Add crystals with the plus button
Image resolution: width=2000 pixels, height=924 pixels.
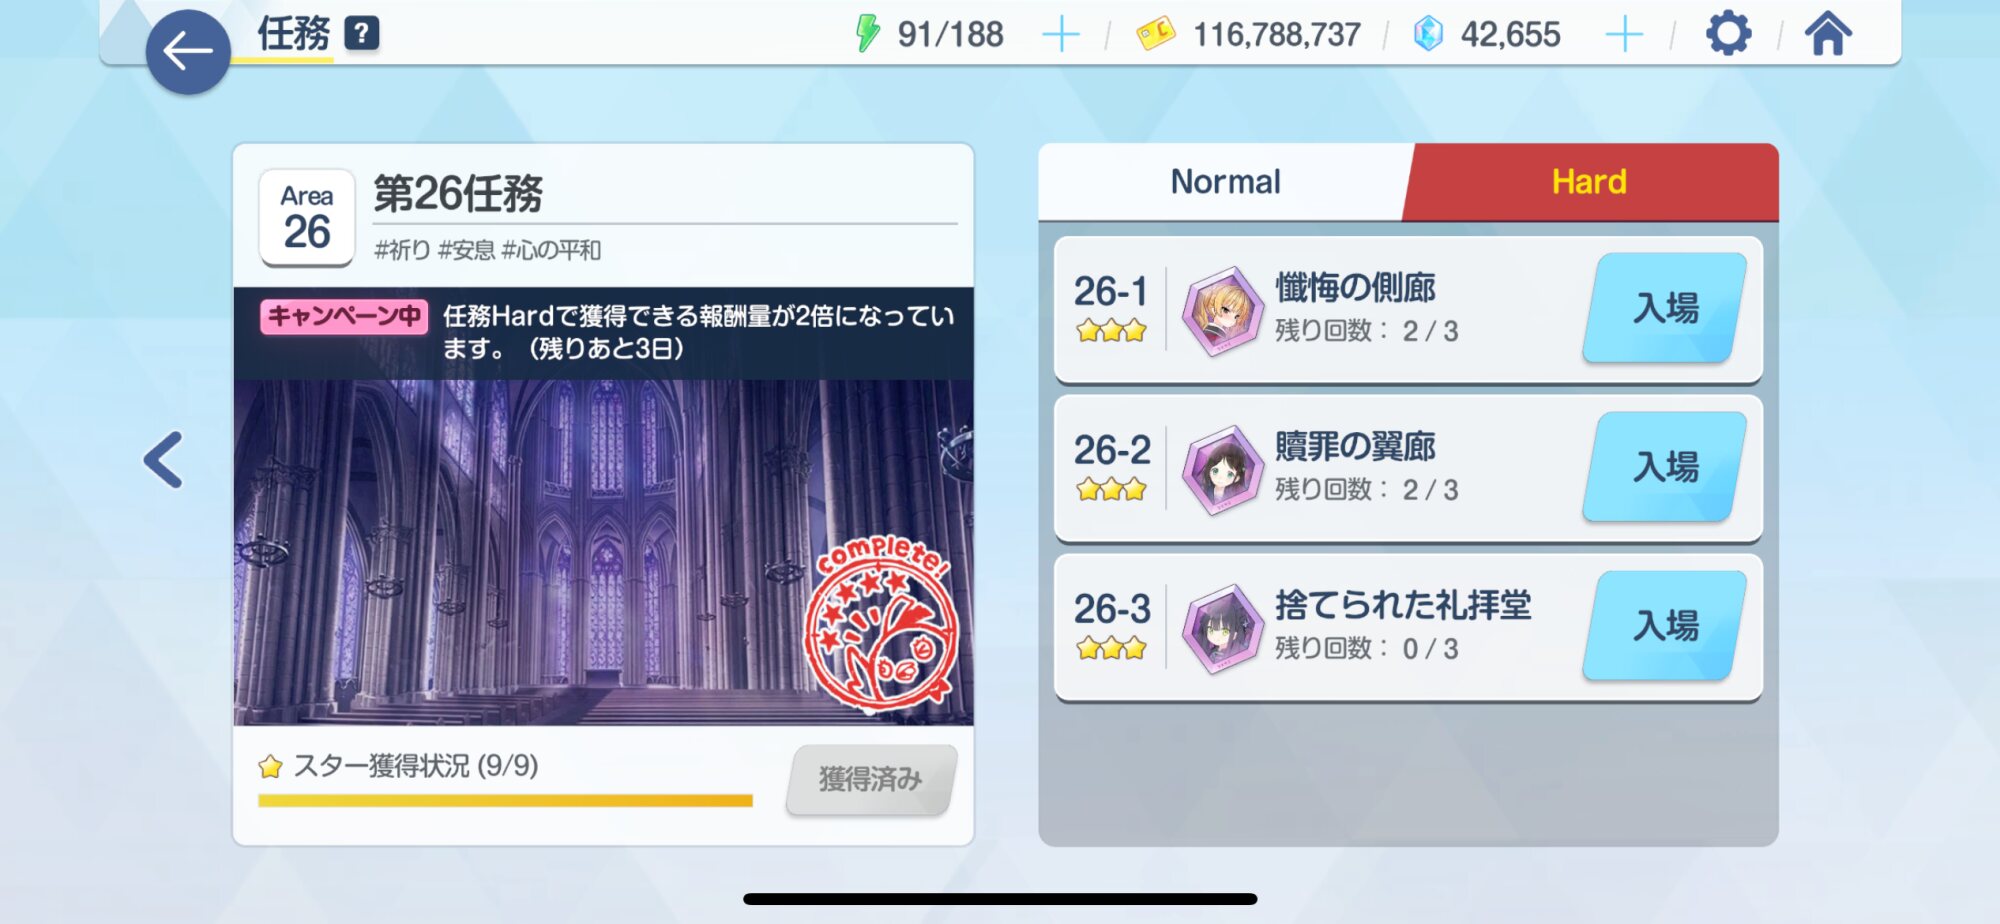click(1624, 35)
